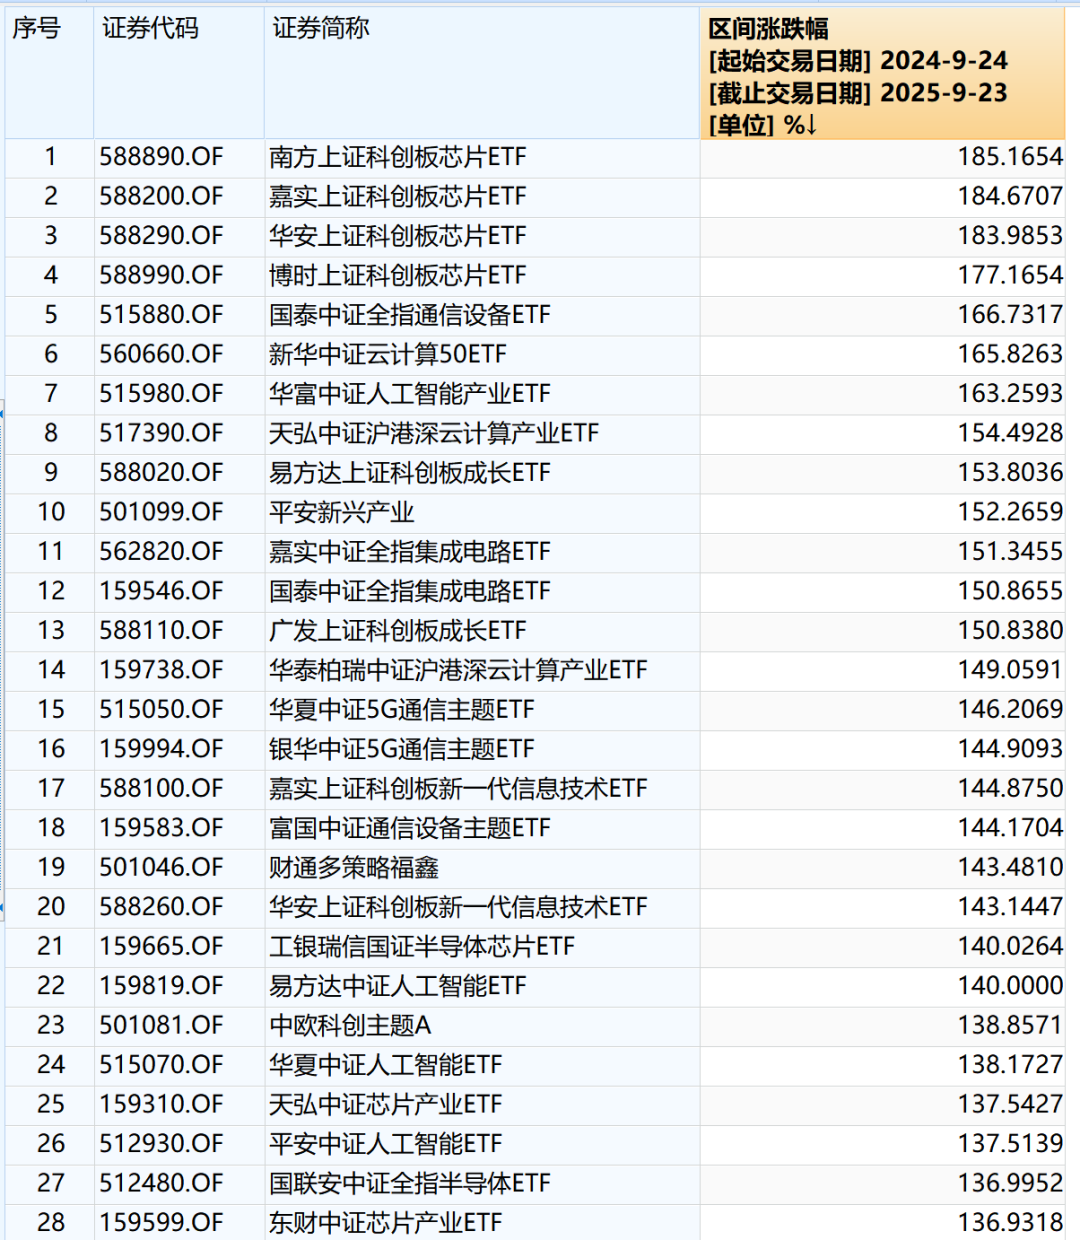Select code 159310.OF

click(161, 1105)
